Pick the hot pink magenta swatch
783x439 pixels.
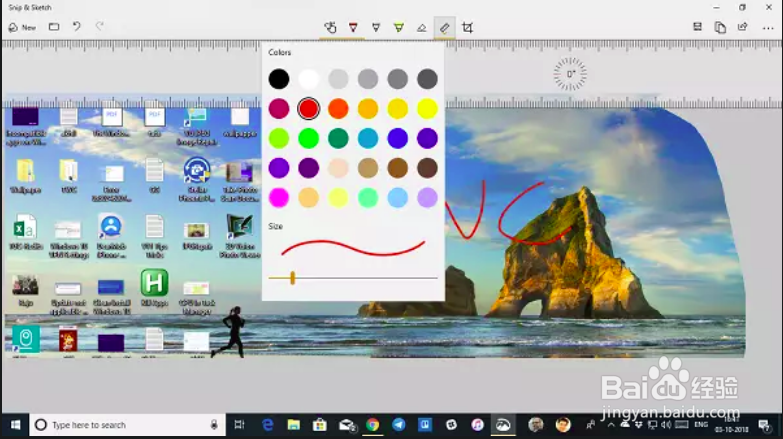279,198
